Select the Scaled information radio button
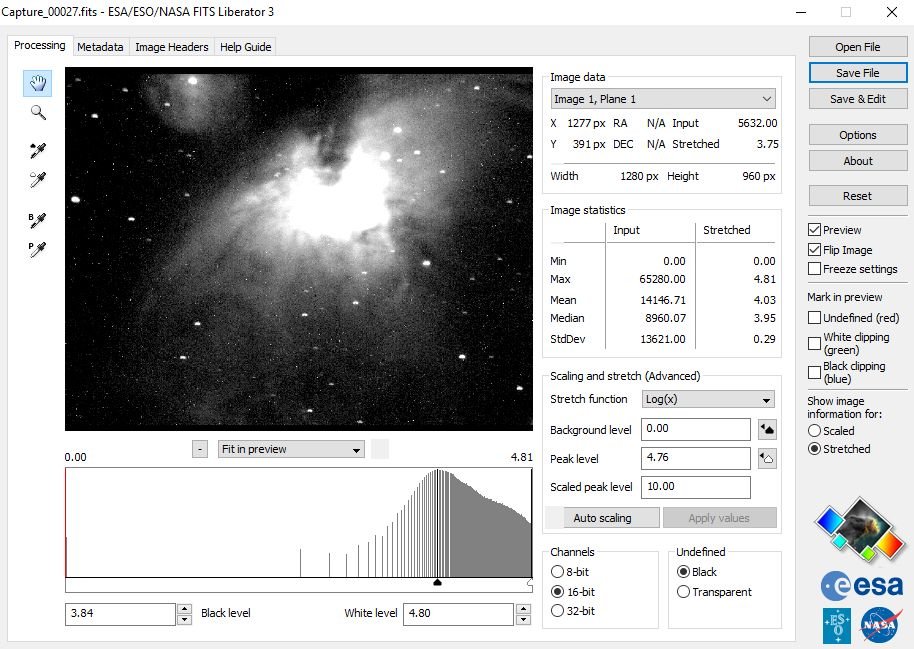The height and width of the screenshot is (649, 914). click(814, 431)
